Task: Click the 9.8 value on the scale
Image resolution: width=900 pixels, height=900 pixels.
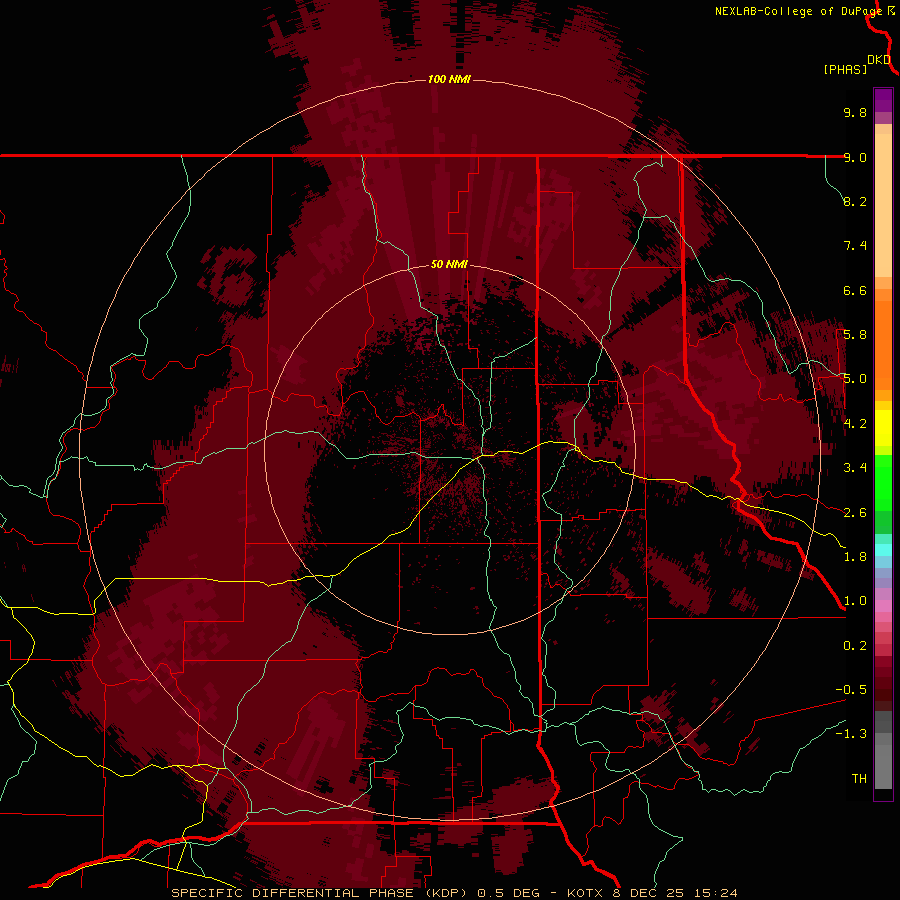Action: 855,112
